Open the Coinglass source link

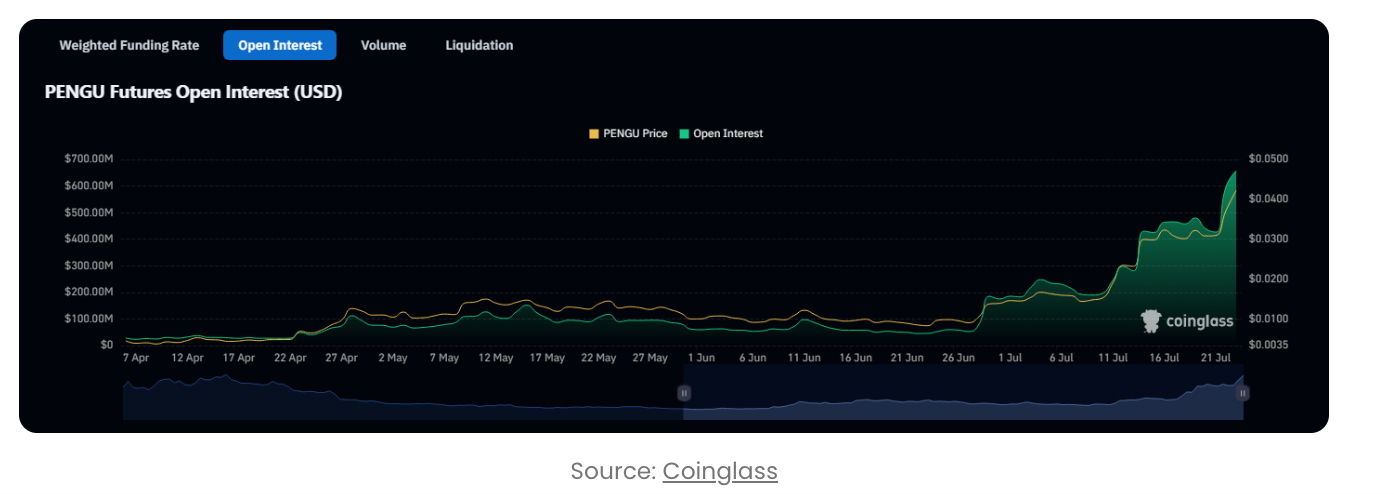tap(719, 471)
